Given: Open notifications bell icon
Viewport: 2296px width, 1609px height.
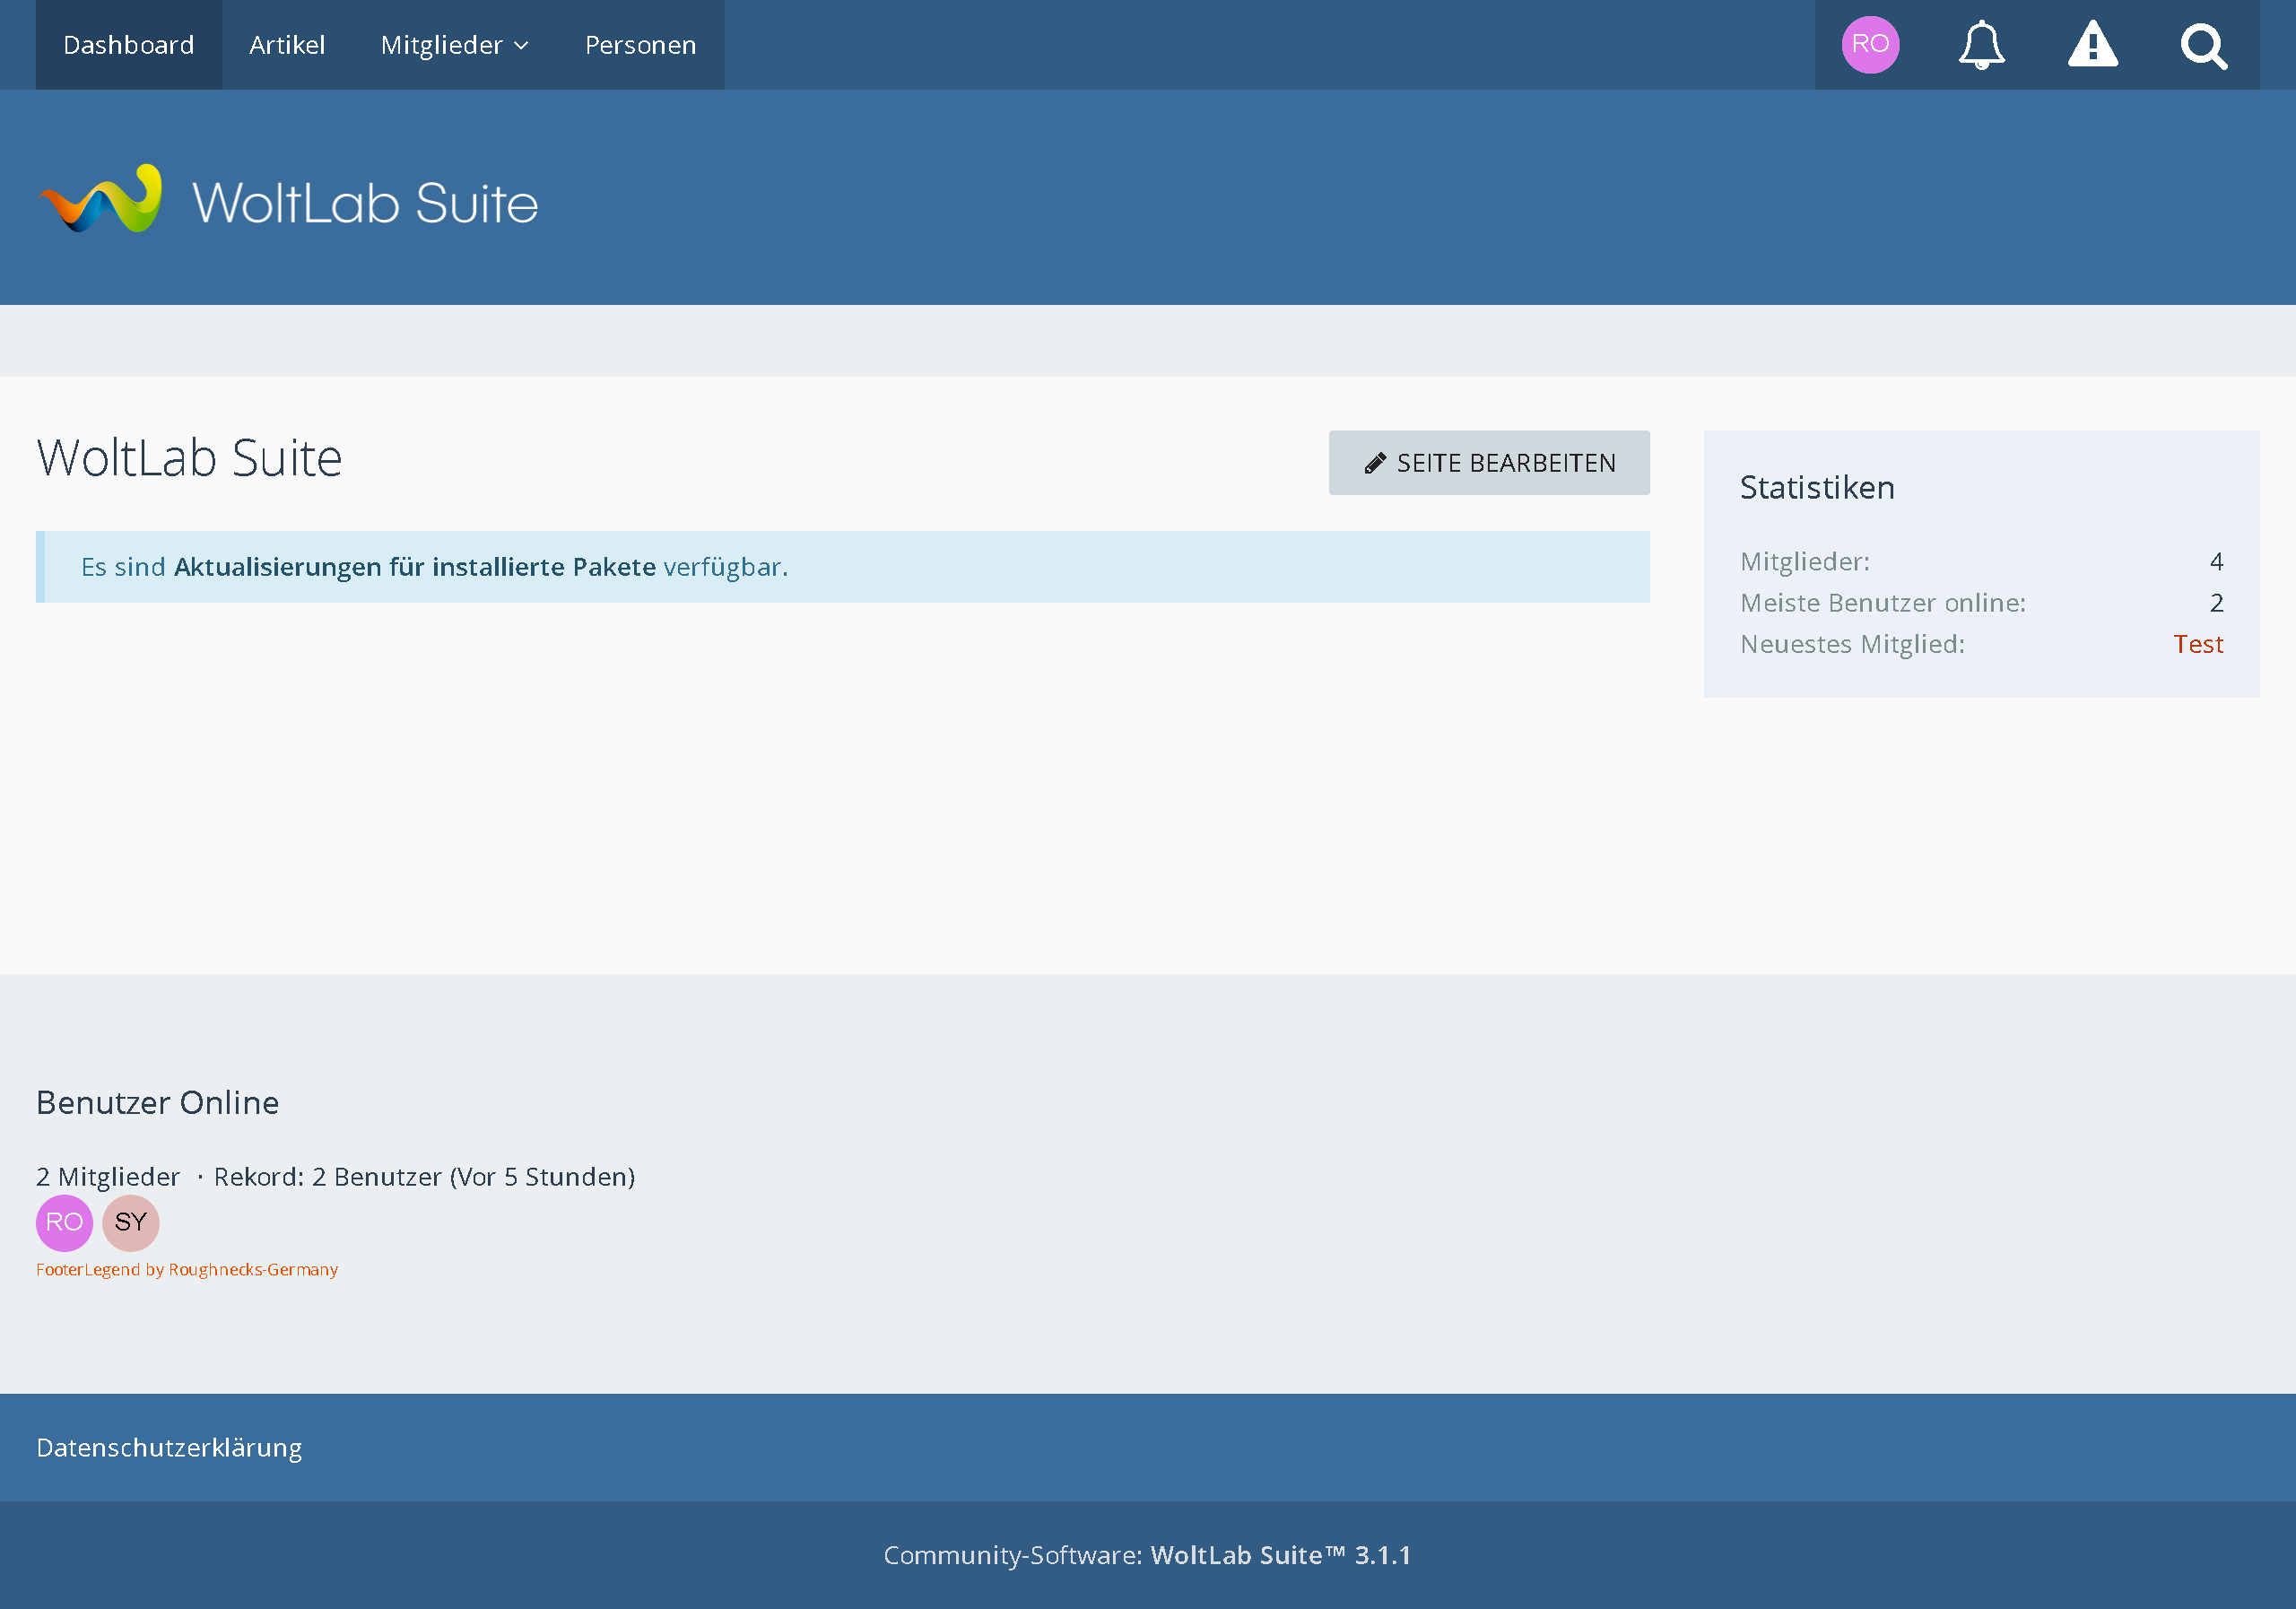Looking at the screenshot, I should [1981, 45].
